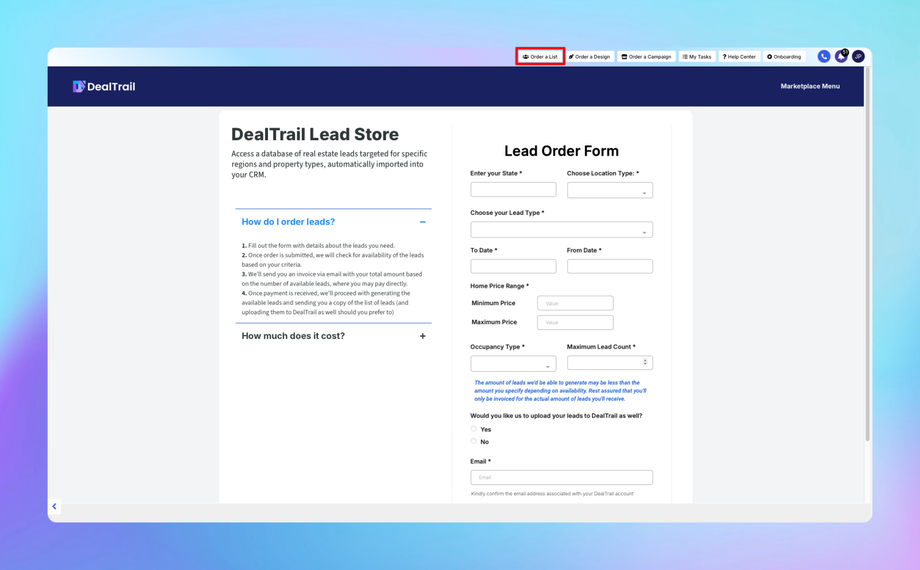Click the DealTrail logo
Viewport: 920px width, 570px height.
tap(104, 86)
